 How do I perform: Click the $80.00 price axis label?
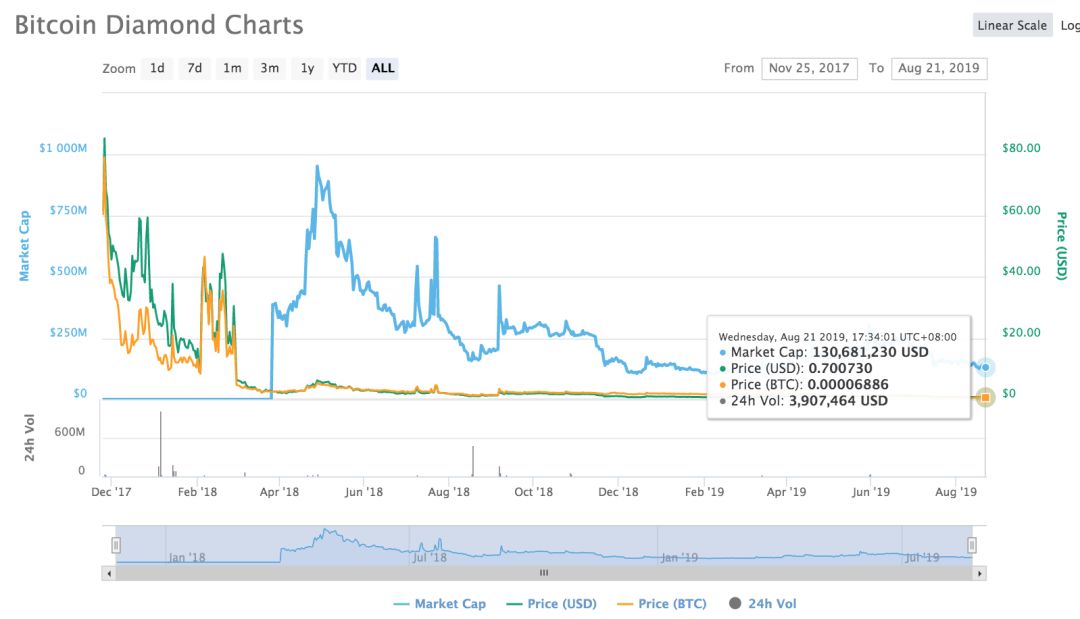[x=1021, y=148]
